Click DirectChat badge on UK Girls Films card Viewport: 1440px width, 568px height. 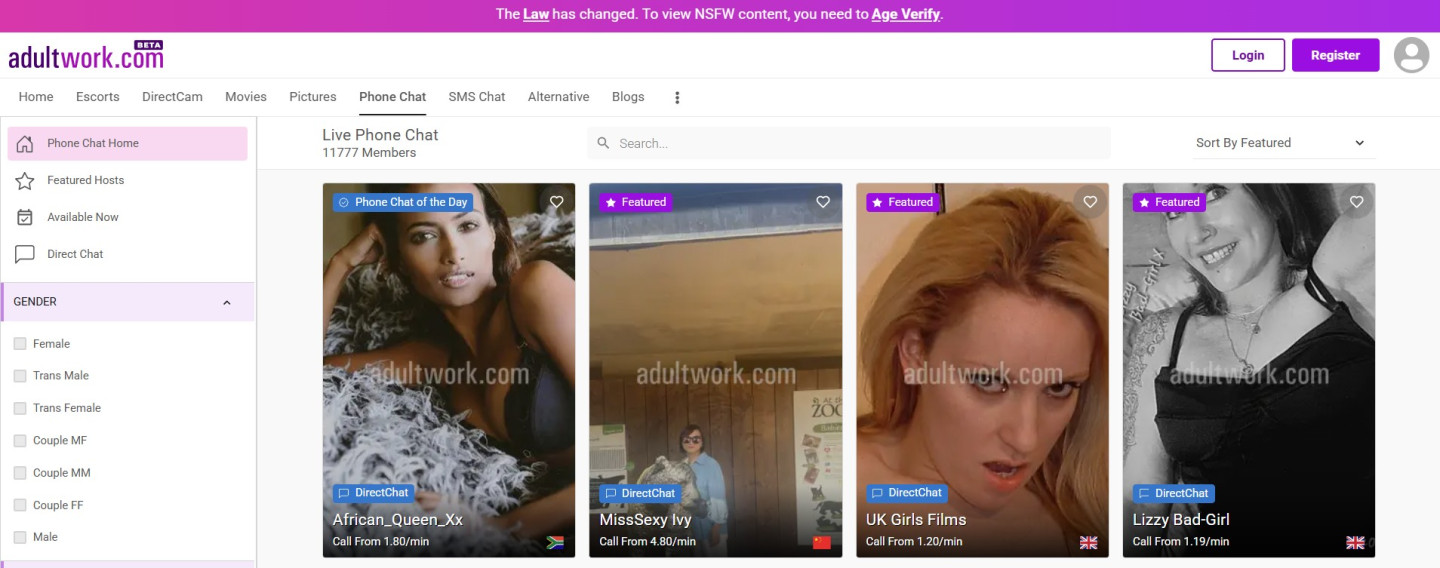[x=907, y=493]
